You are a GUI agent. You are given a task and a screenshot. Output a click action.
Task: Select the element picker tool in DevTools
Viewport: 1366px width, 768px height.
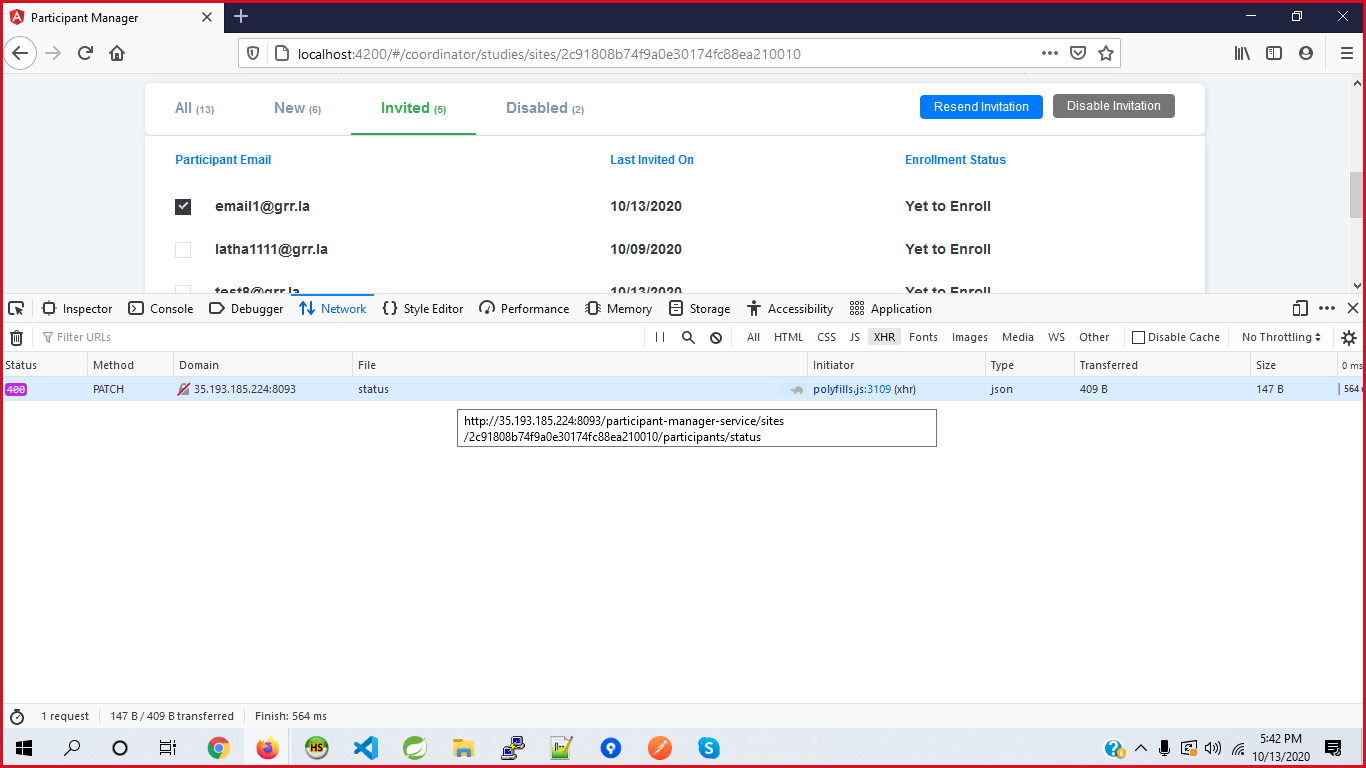[x=15, y=308]
